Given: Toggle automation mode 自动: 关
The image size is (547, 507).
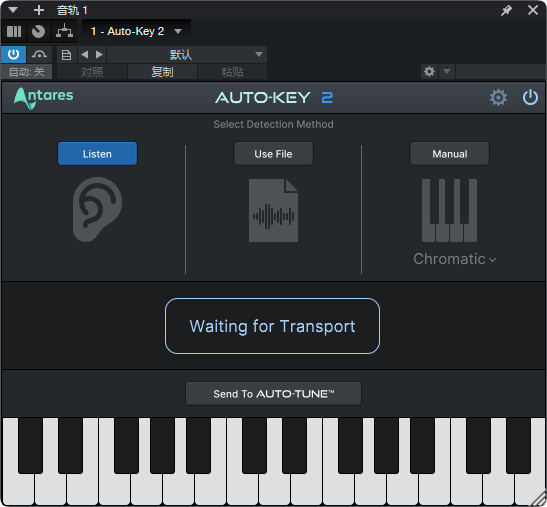Looking at the screenshot, I should (27, 72).
